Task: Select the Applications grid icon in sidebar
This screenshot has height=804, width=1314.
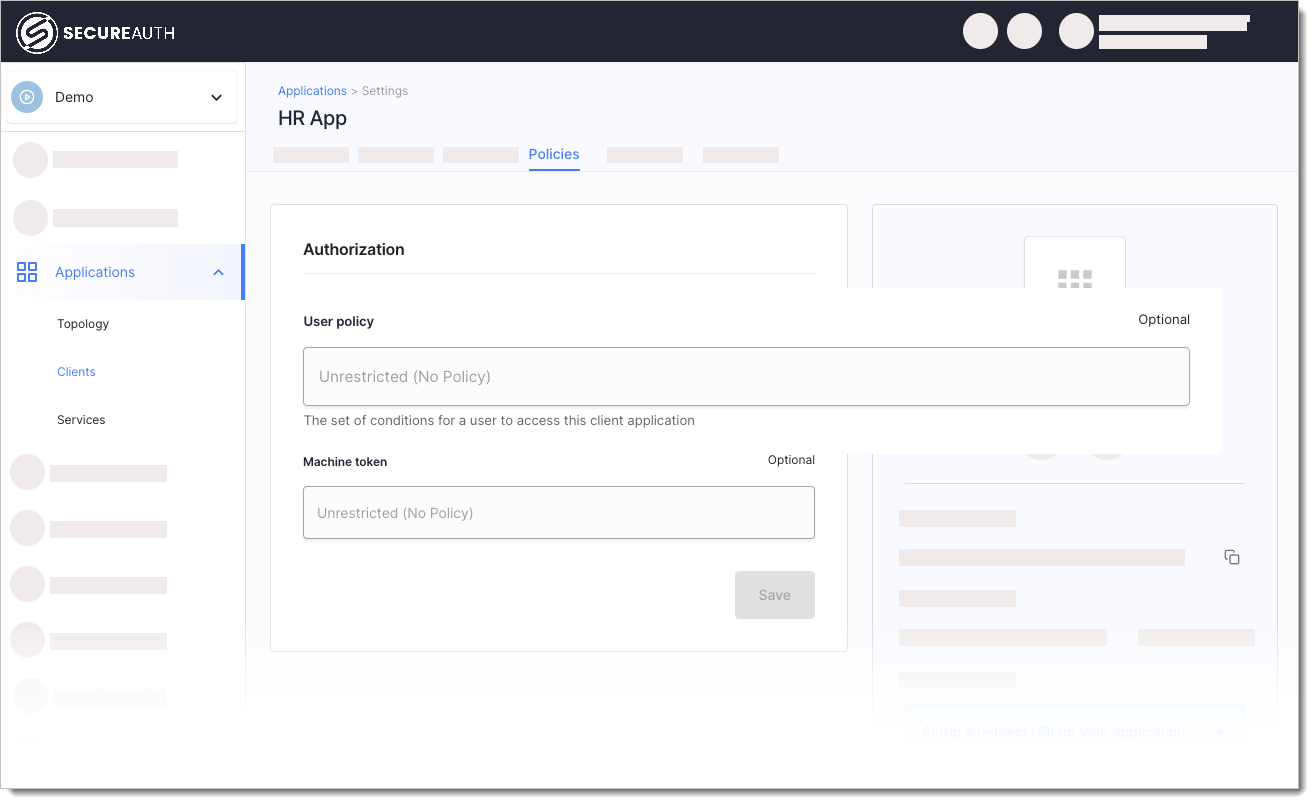Action: pyautogui.click(x=27, y=271)
